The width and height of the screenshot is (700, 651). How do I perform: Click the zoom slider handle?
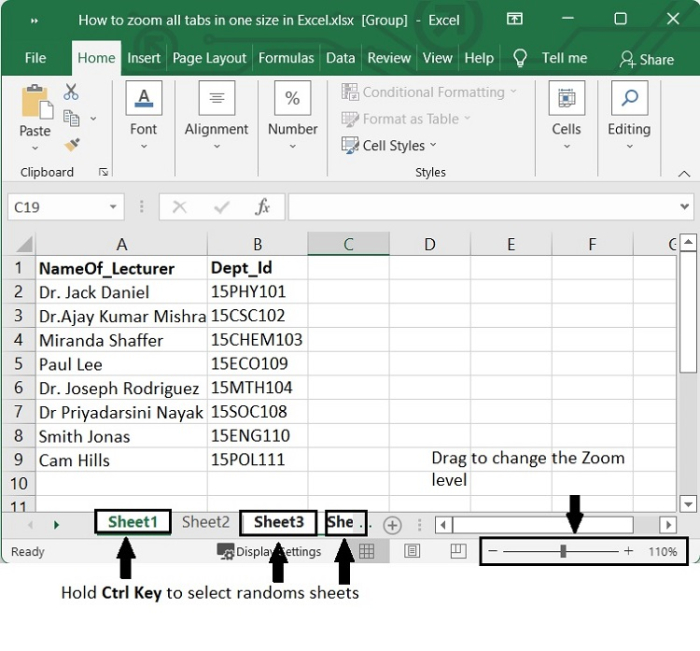[x=564, y=551]
